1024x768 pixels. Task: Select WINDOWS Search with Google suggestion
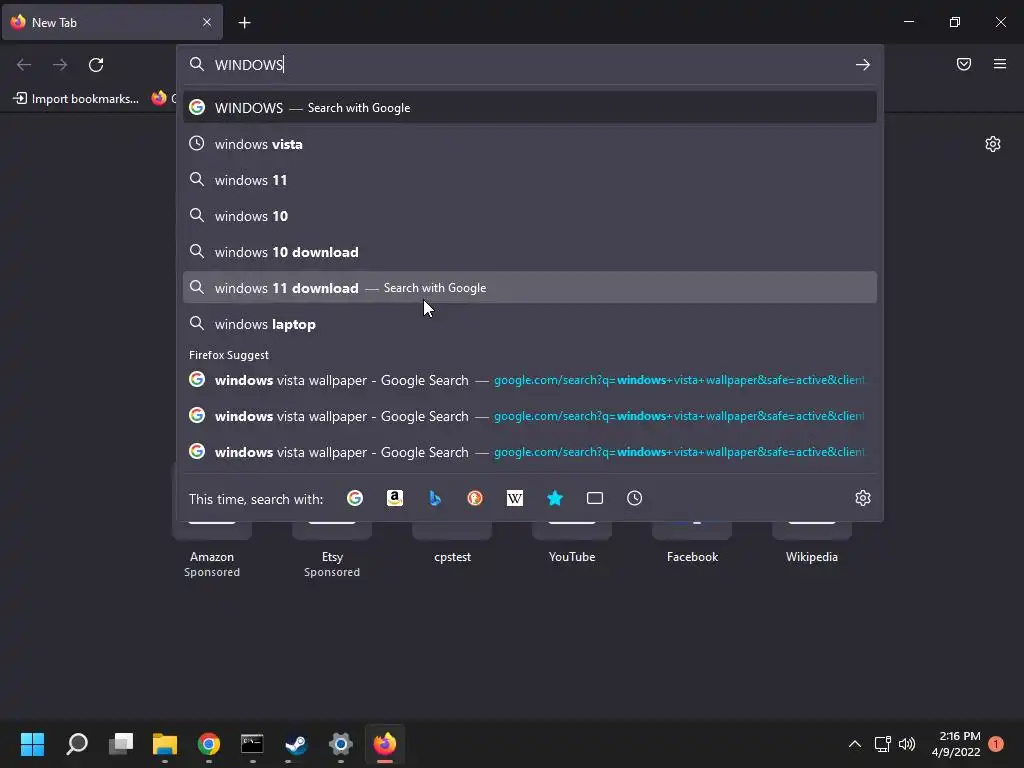[x=530, y=108]
